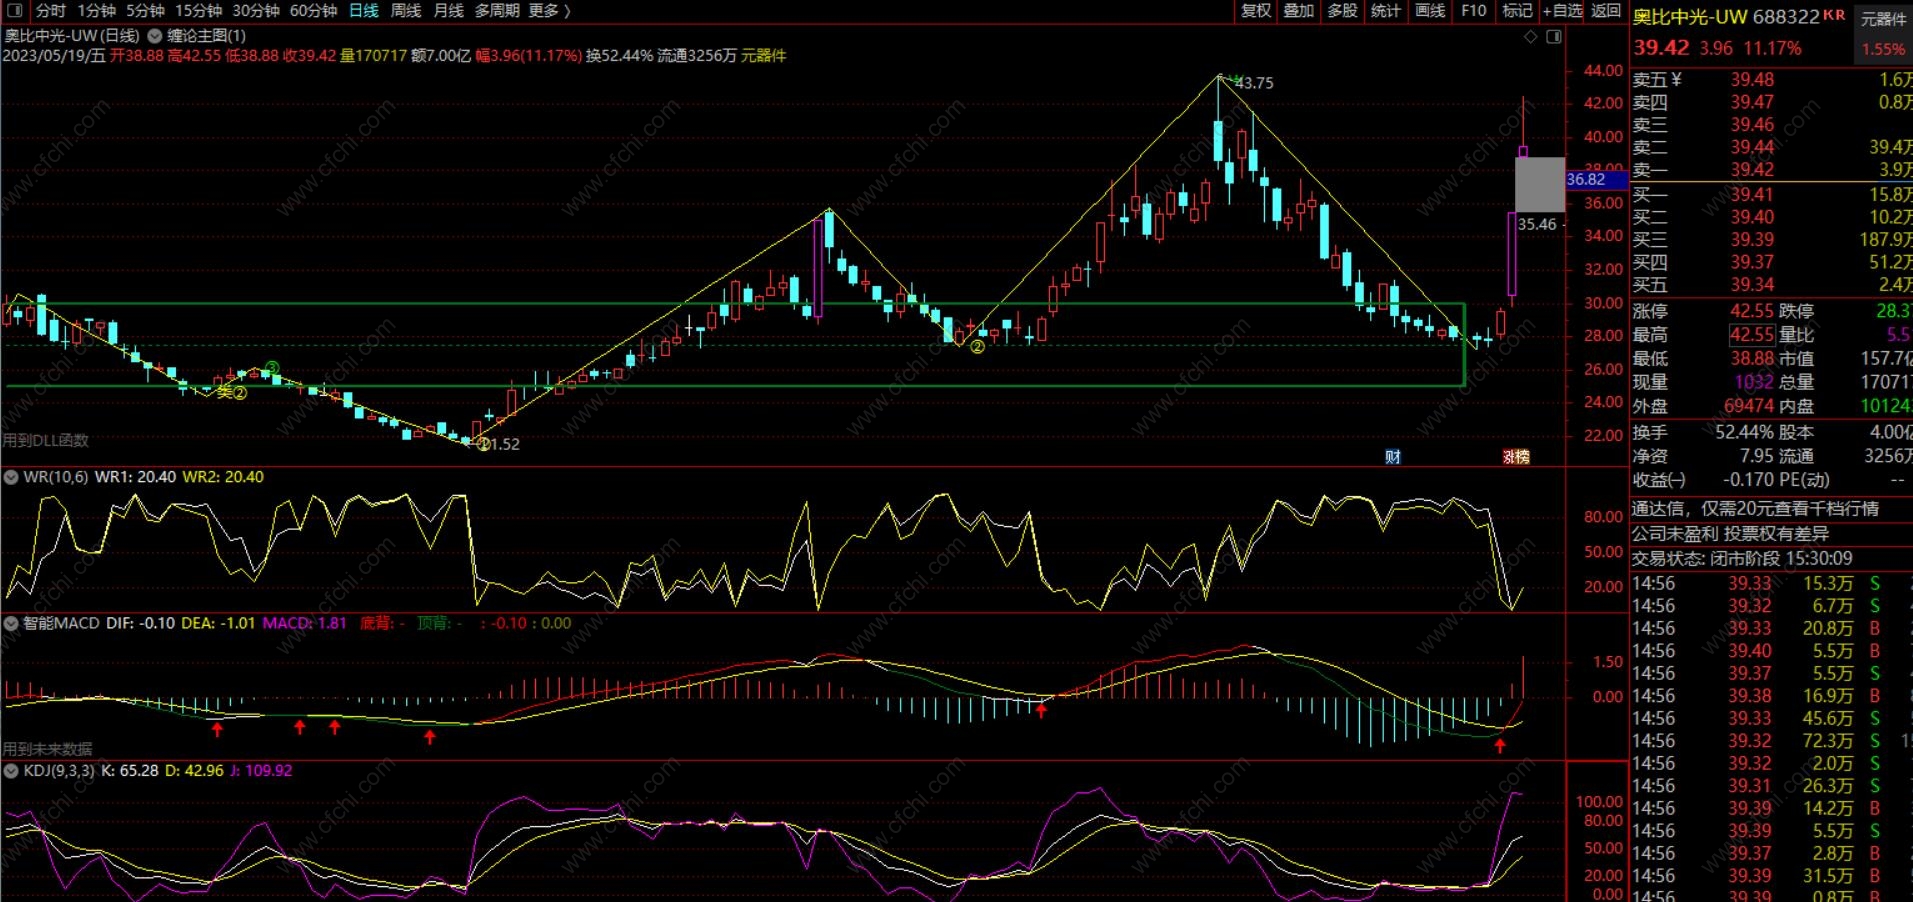Click the gray price-gap box on chart
Image resolution: width=1913 pixels, height=902 pixels.
(x=1539, y=184)
